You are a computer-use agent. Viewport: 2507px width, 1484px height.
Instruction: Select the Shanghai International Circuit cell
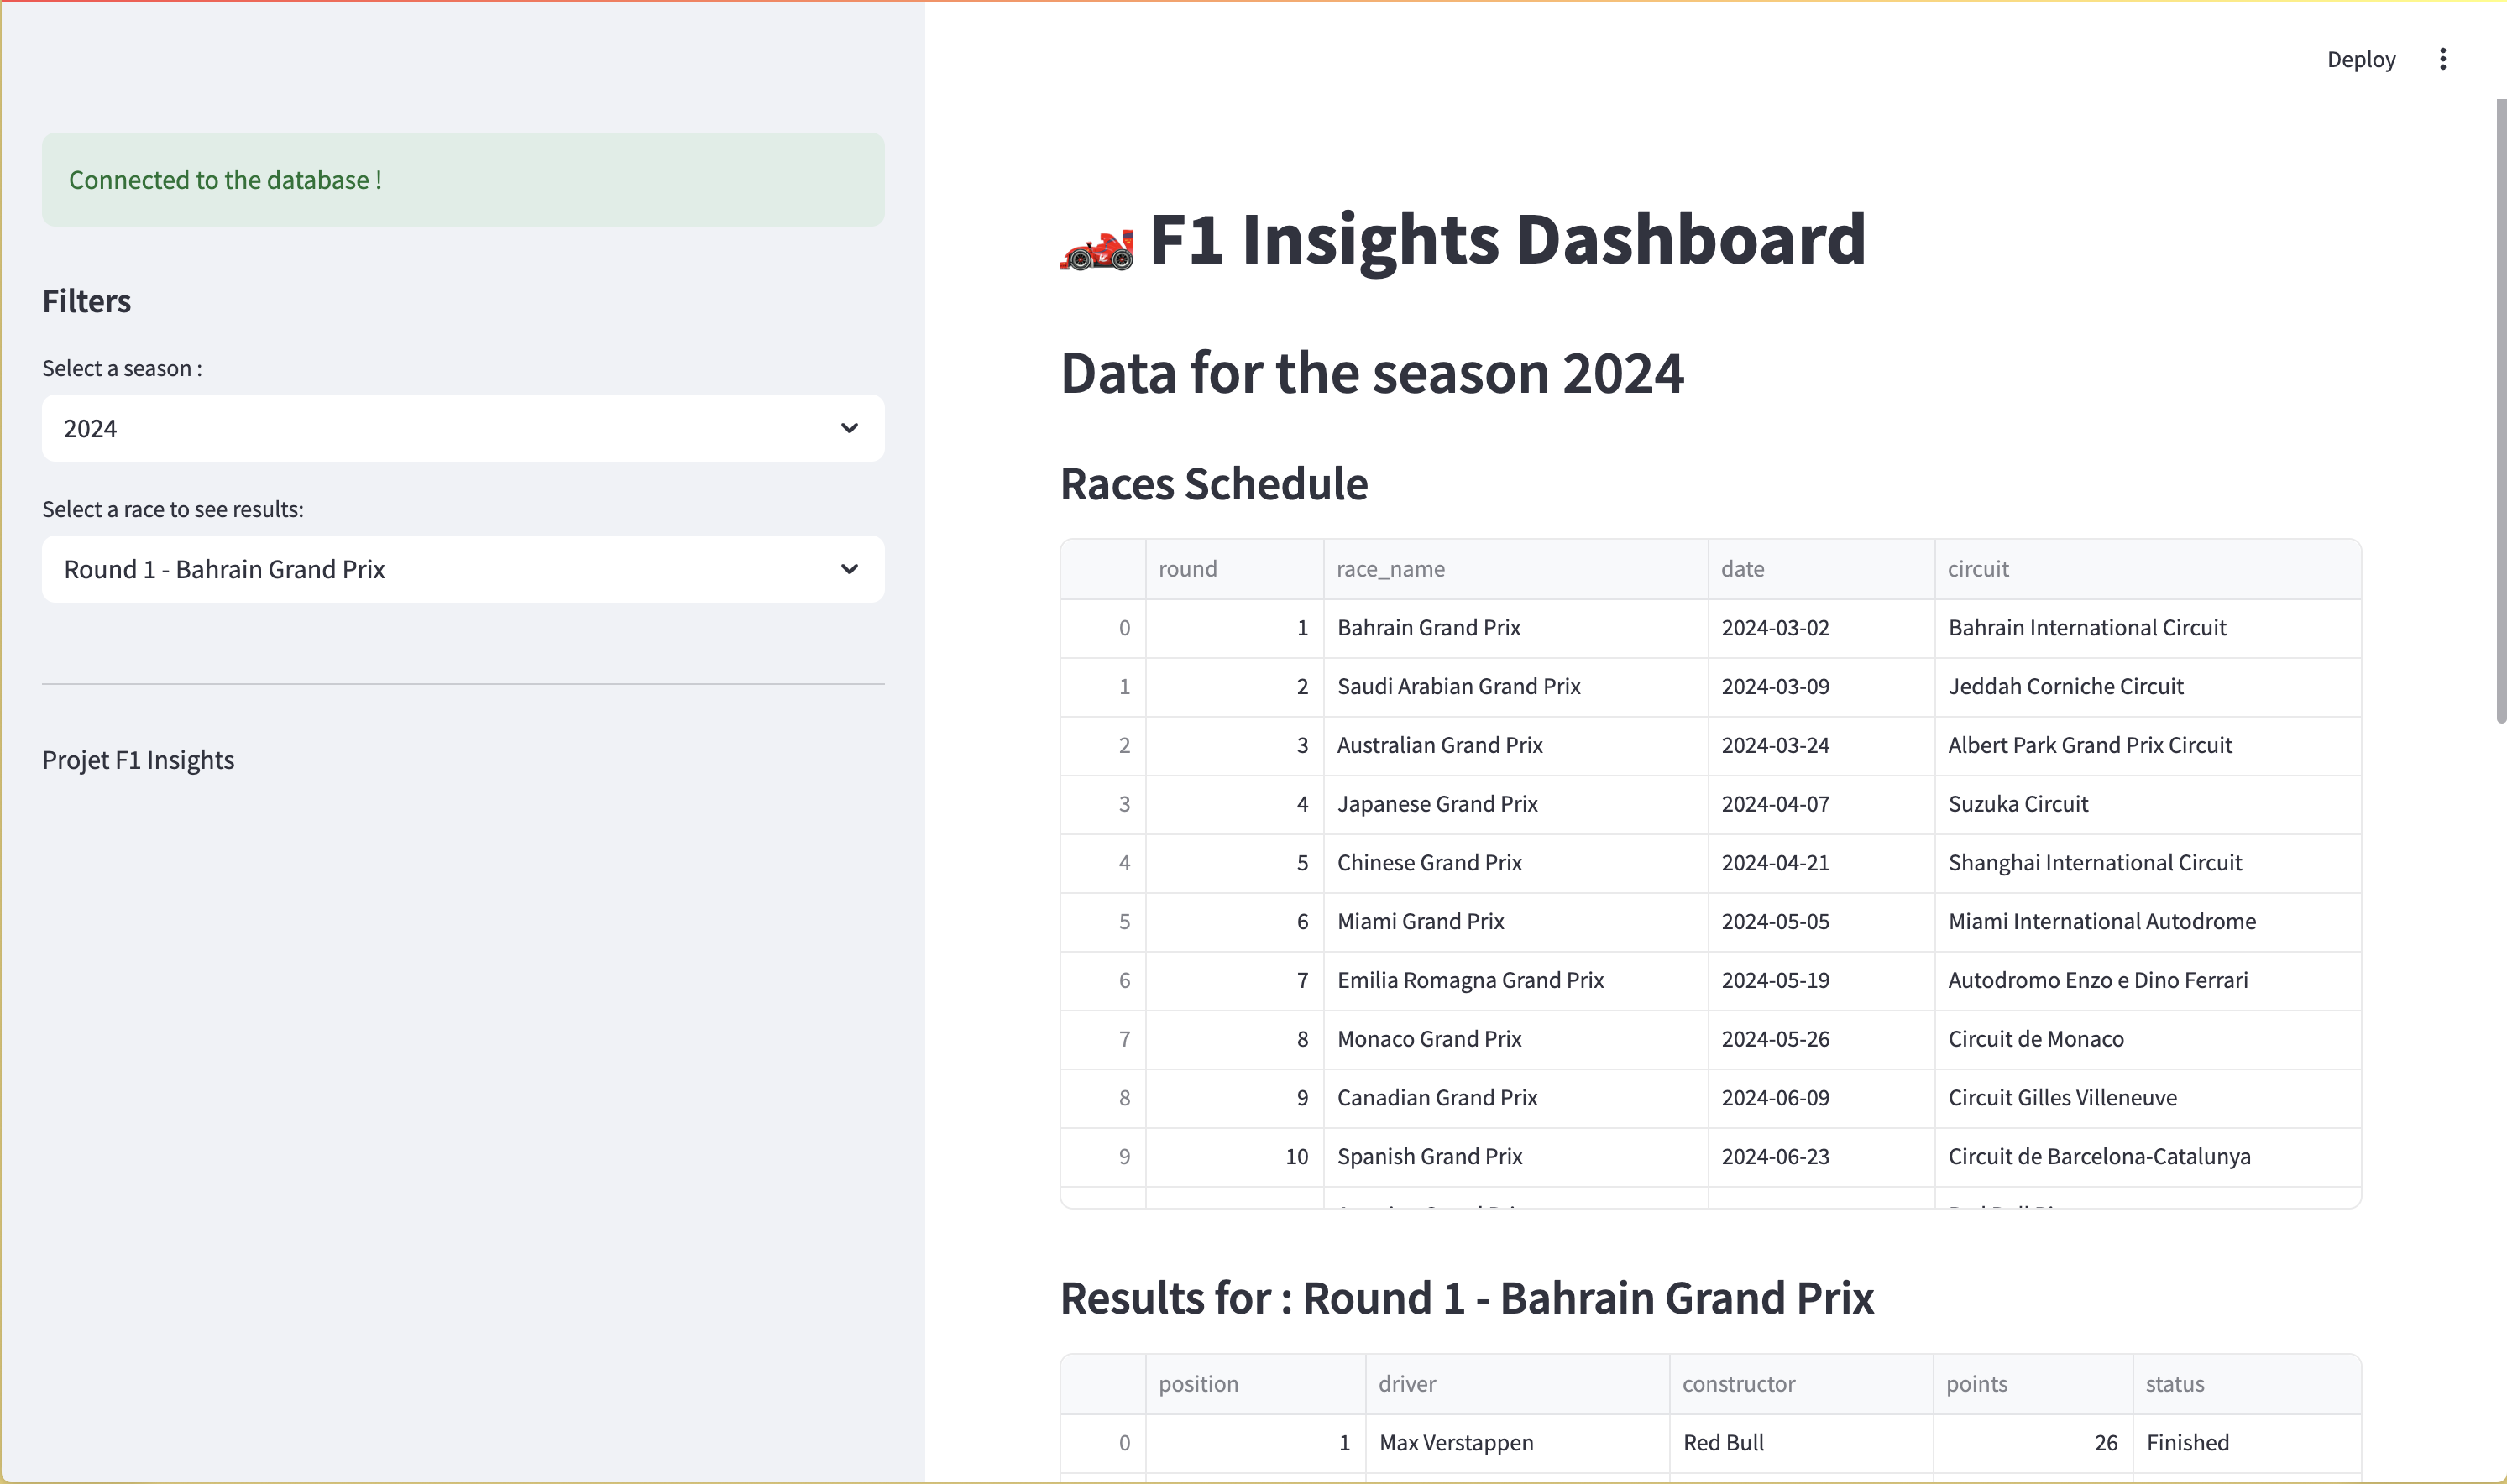click(x=2148, y=863)
